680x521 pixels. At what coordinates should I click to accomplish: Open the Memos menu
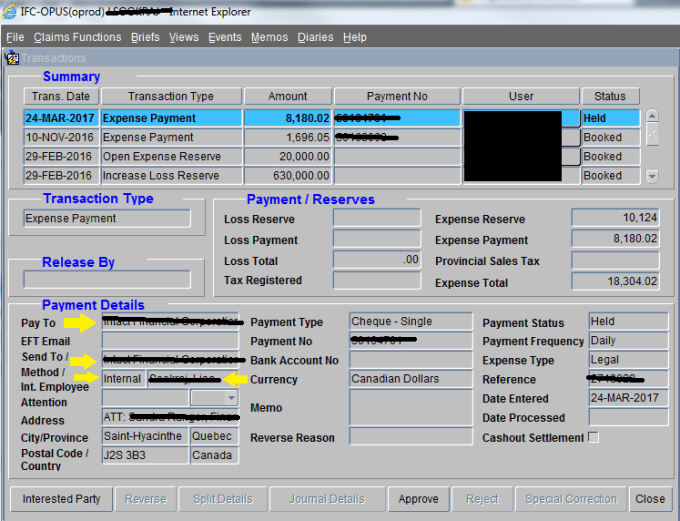pos(269,37)
